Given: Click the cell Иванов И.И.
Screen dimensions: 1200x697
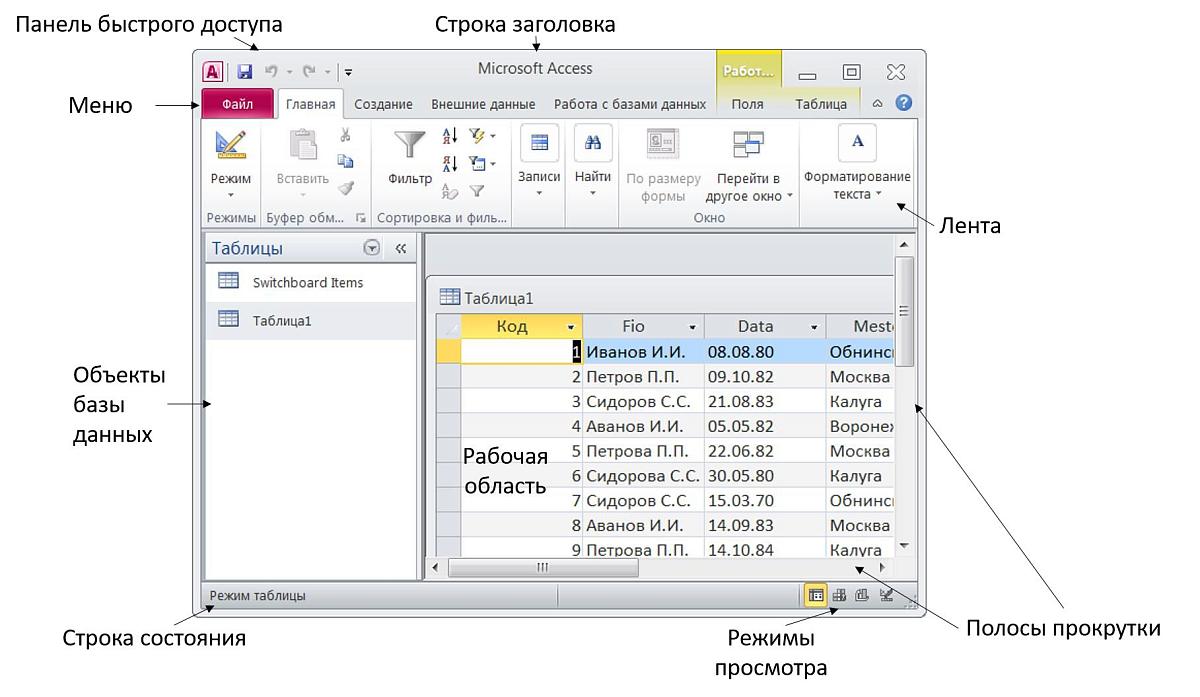Looking at the screenshot, I should [x=644, y=352].
